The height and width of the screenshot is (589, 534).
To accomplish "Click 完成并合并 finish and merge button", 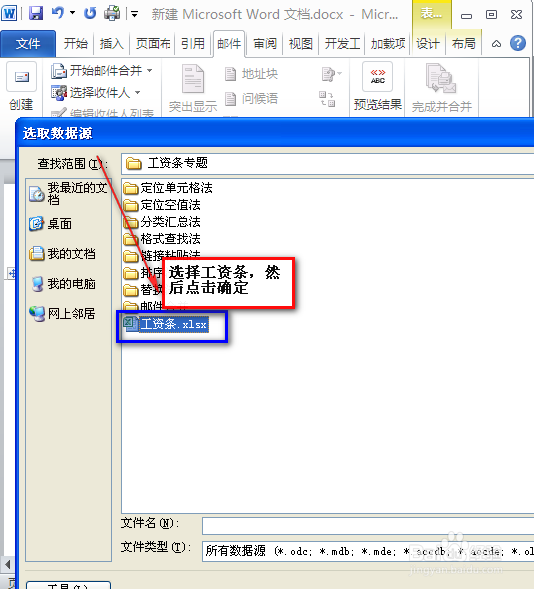I will (x=442, y=89).
